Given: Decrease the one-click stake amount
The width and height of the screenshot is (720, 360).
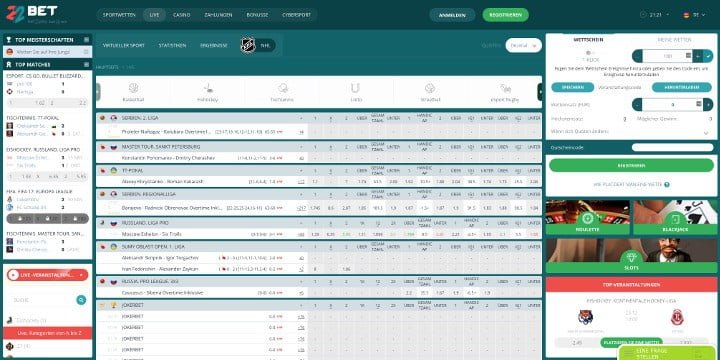Looking at the screenshot, I should (x=637, y=56).
